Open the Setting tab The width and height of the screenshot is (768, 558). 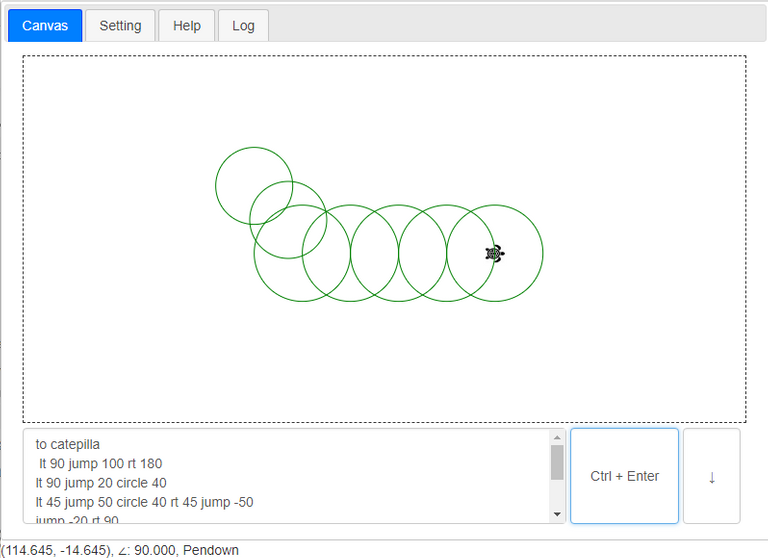pyautogui.click(x=120, y=26)
